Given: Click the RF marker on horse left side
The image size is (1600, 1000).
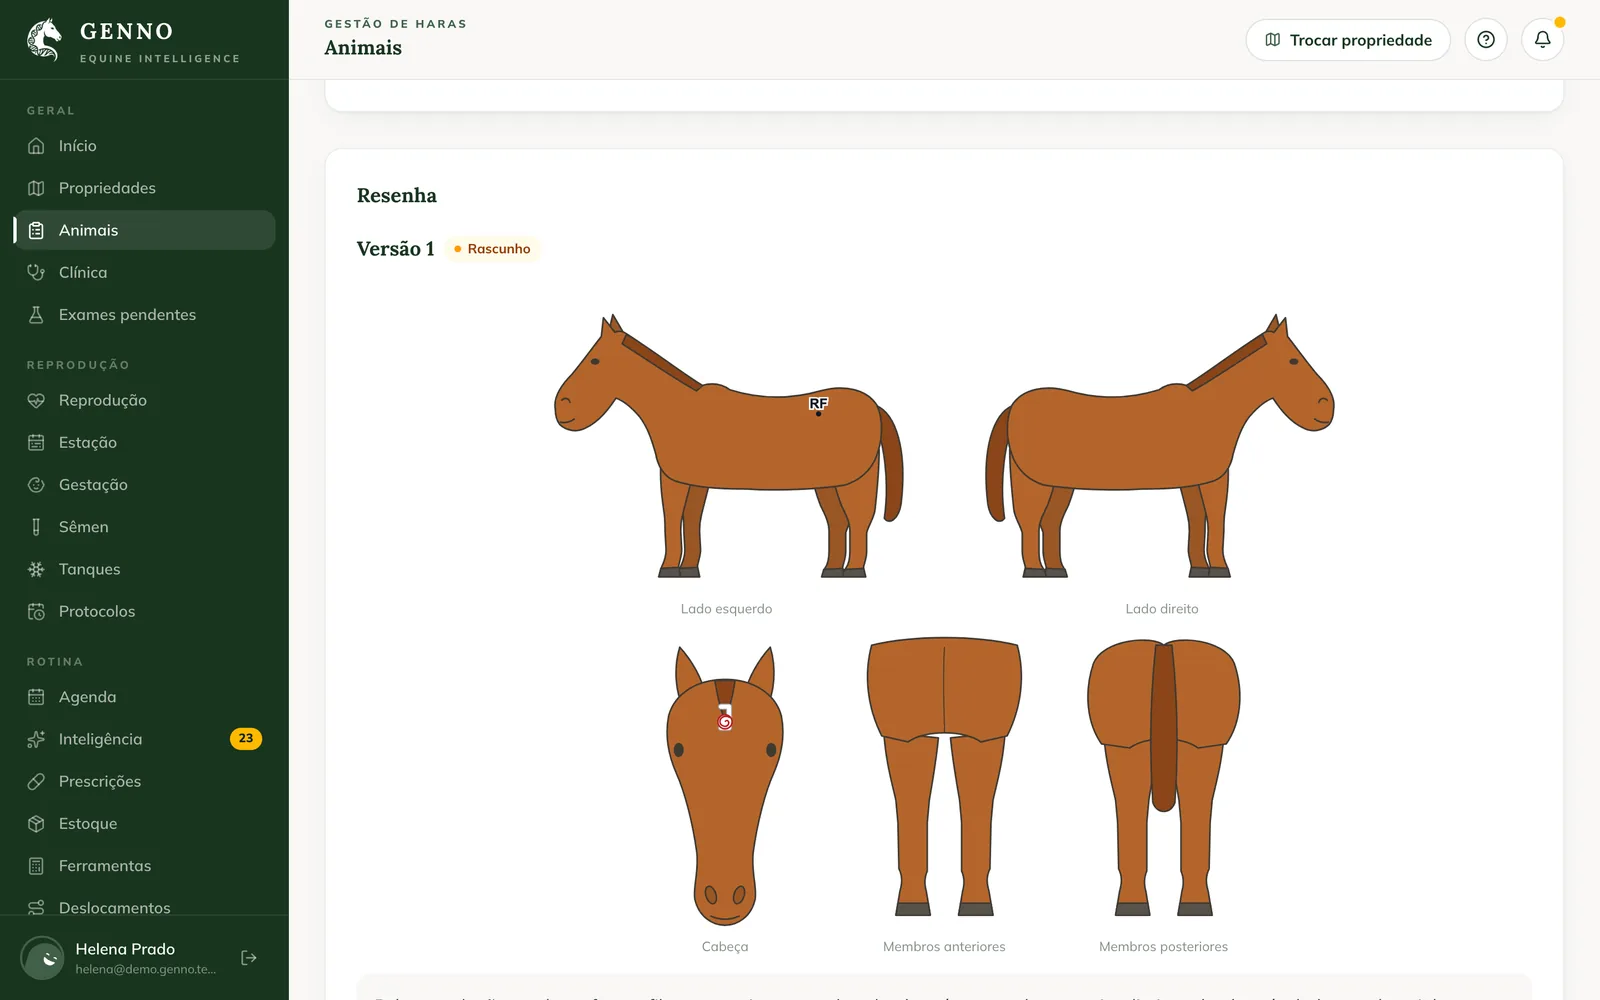Looking at the screenshot, I should pyautogui.click(x=818, y=404).
